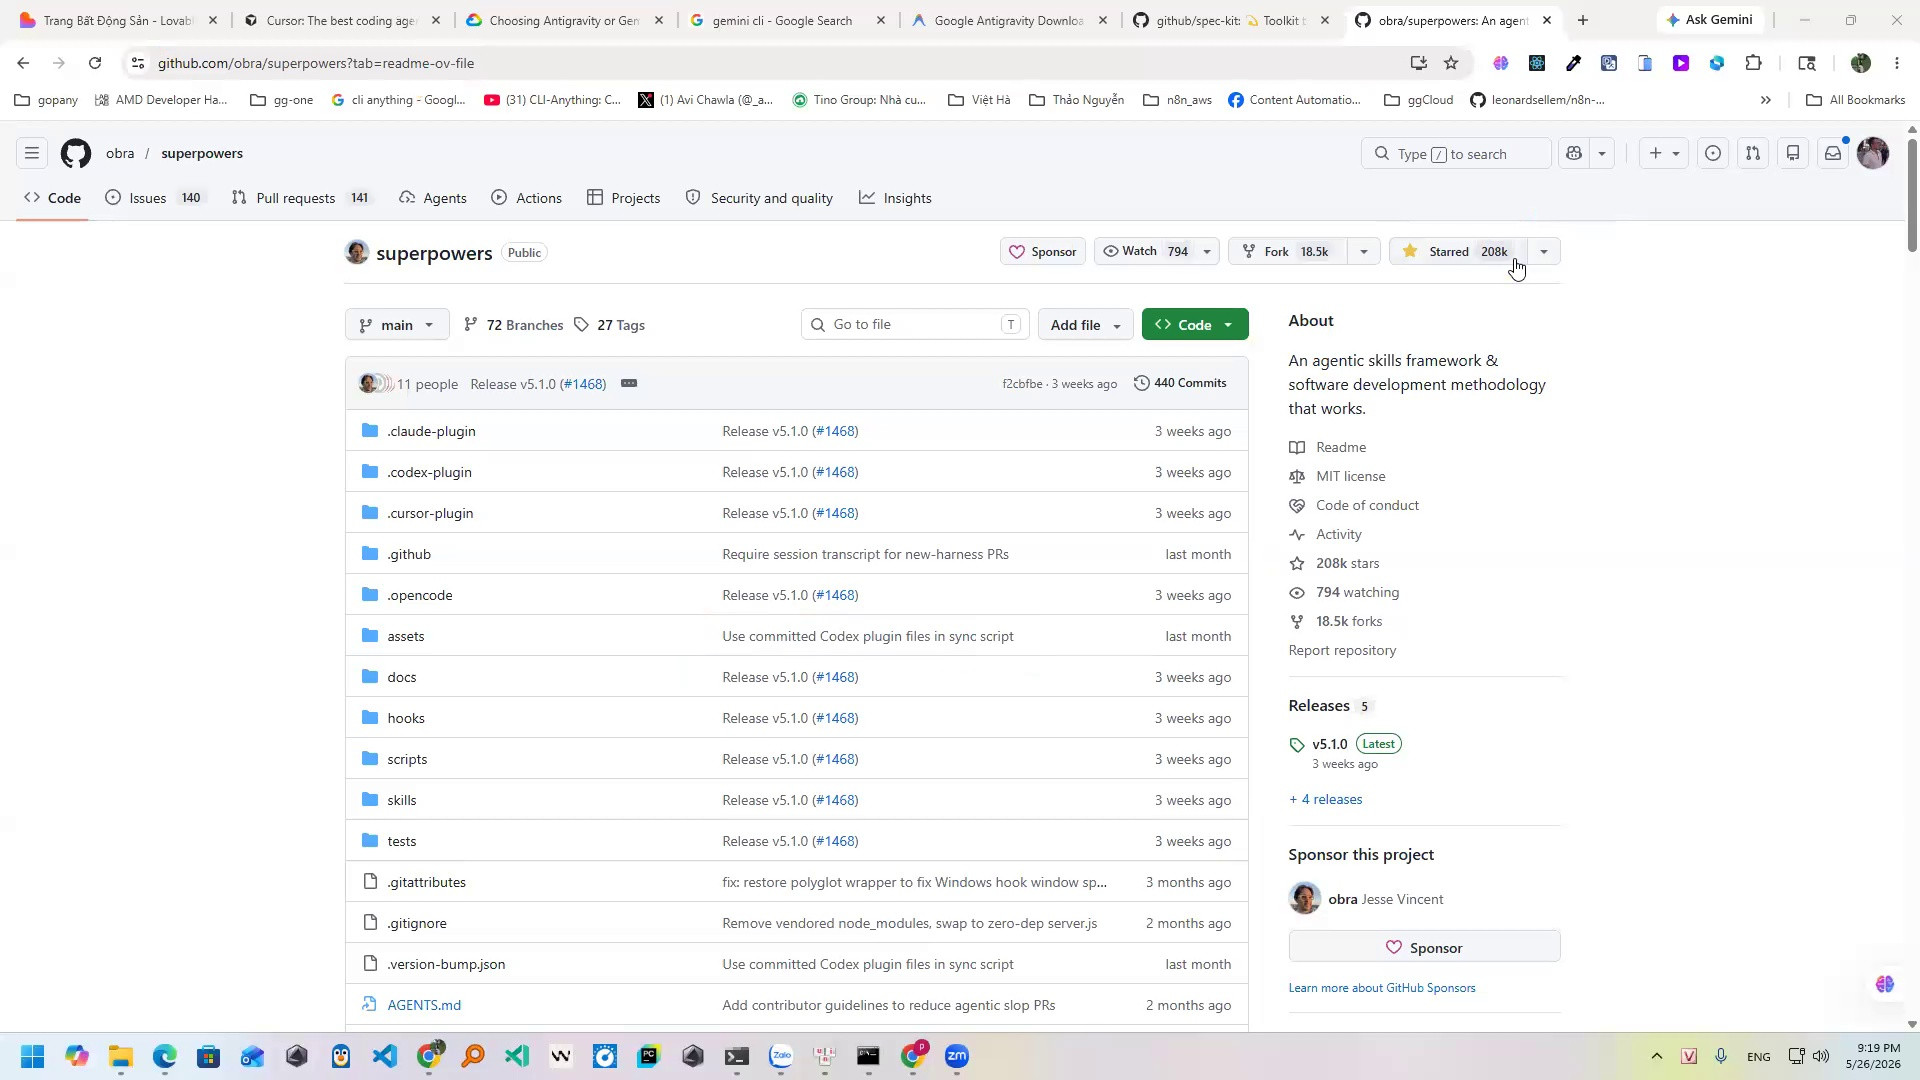Switch to the Insights tab
1920x1080 pixels.
[x=896, y=198]
